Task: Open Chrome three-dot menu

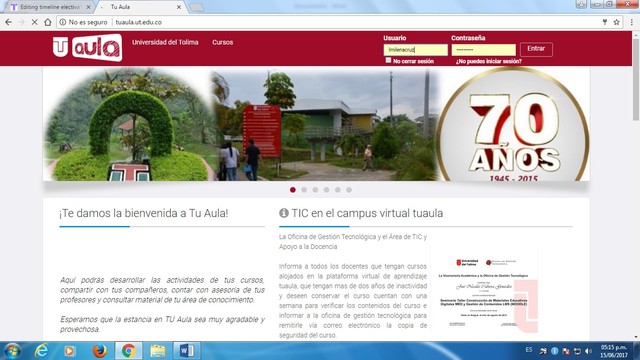Action: pyautogui.click(x=631, y=22)
